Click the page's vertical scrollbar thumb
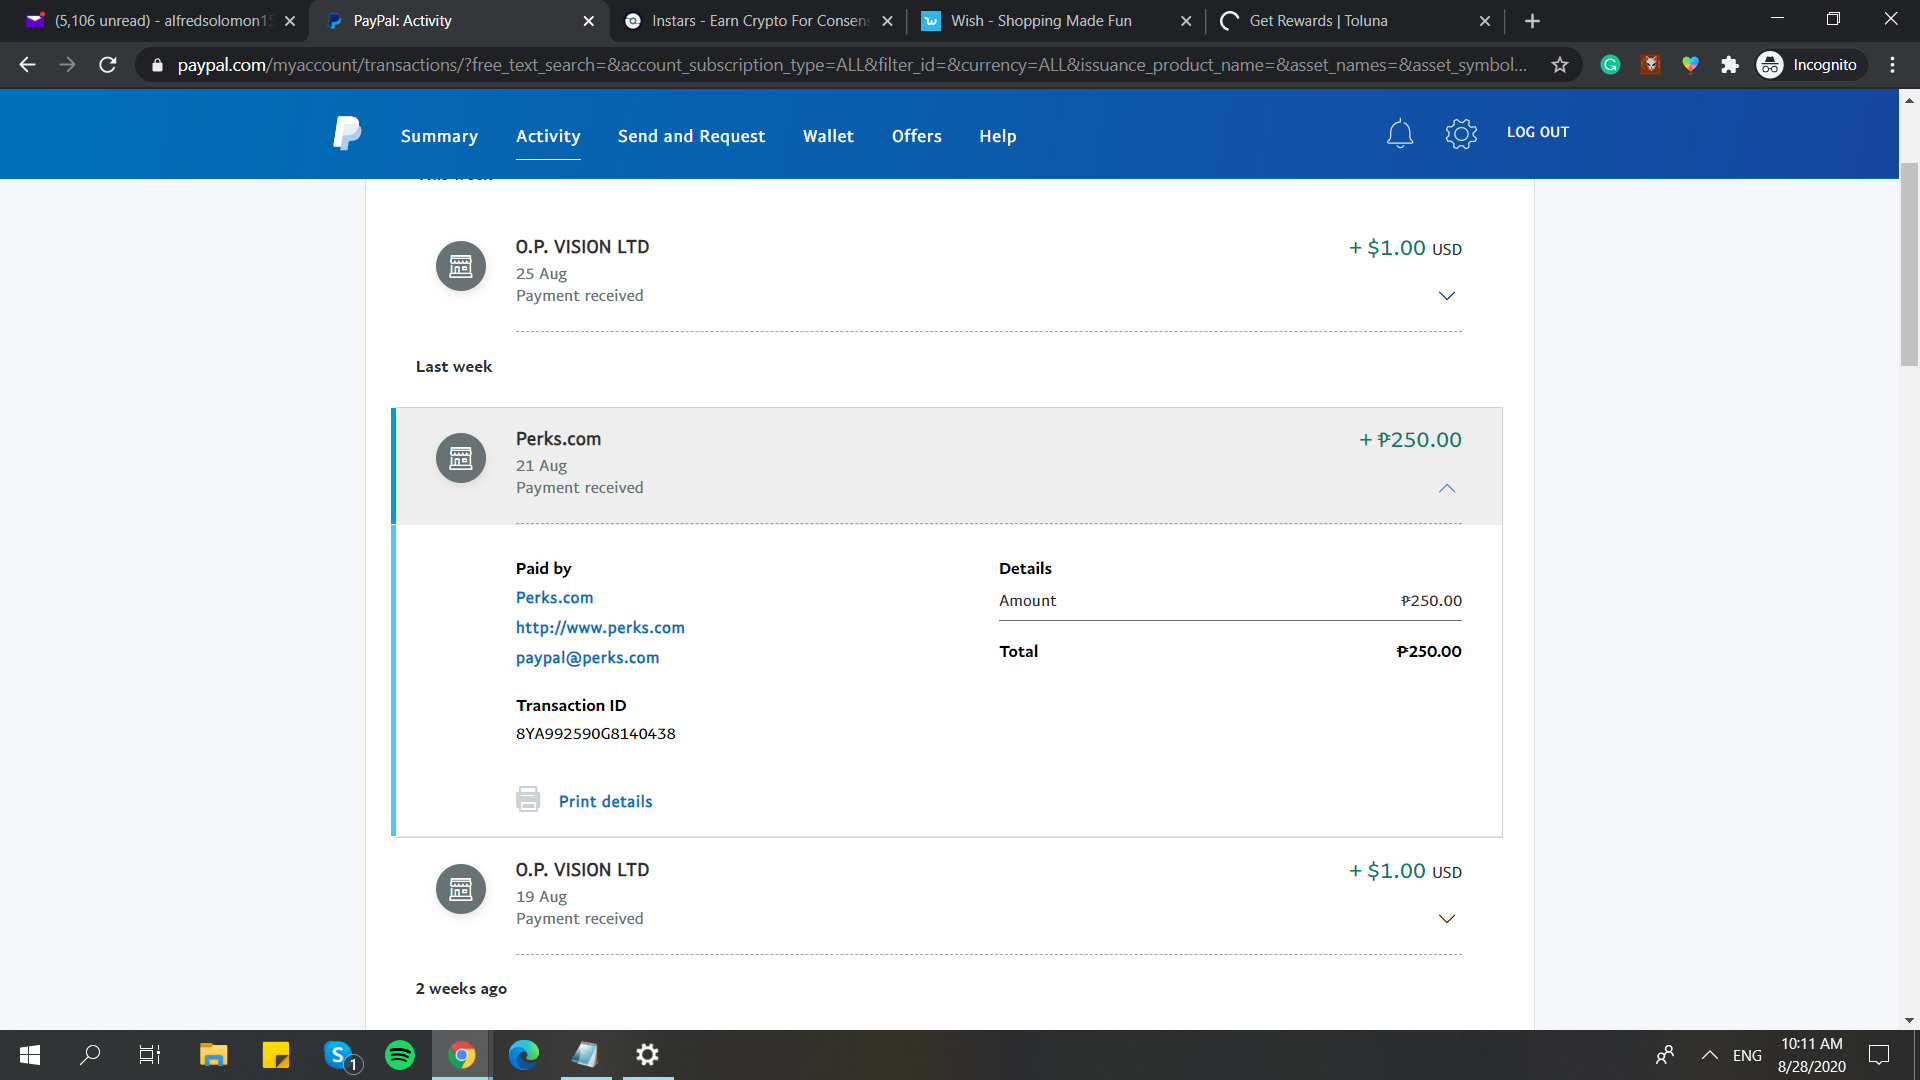 point(1909,264)
